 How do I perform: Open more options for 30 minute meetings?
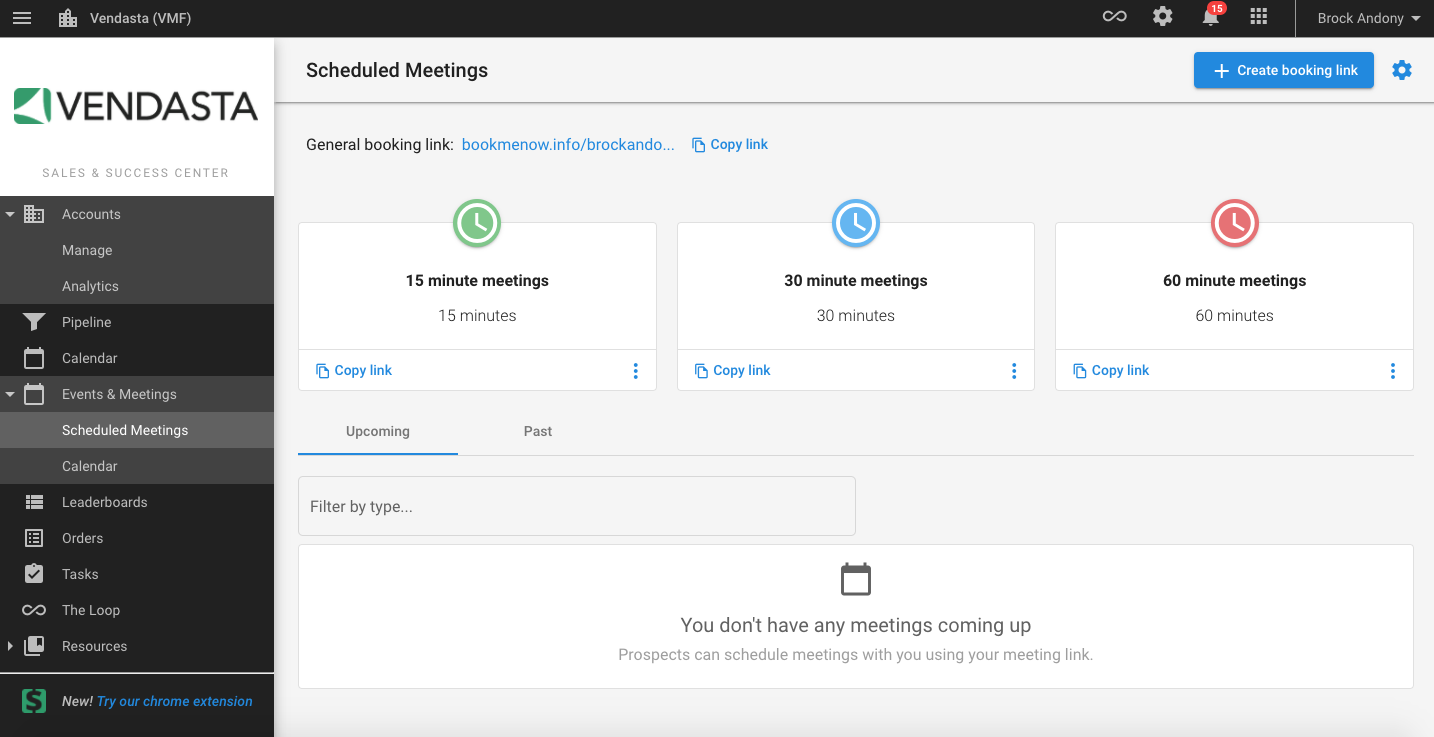click(x=1014, y=371)
